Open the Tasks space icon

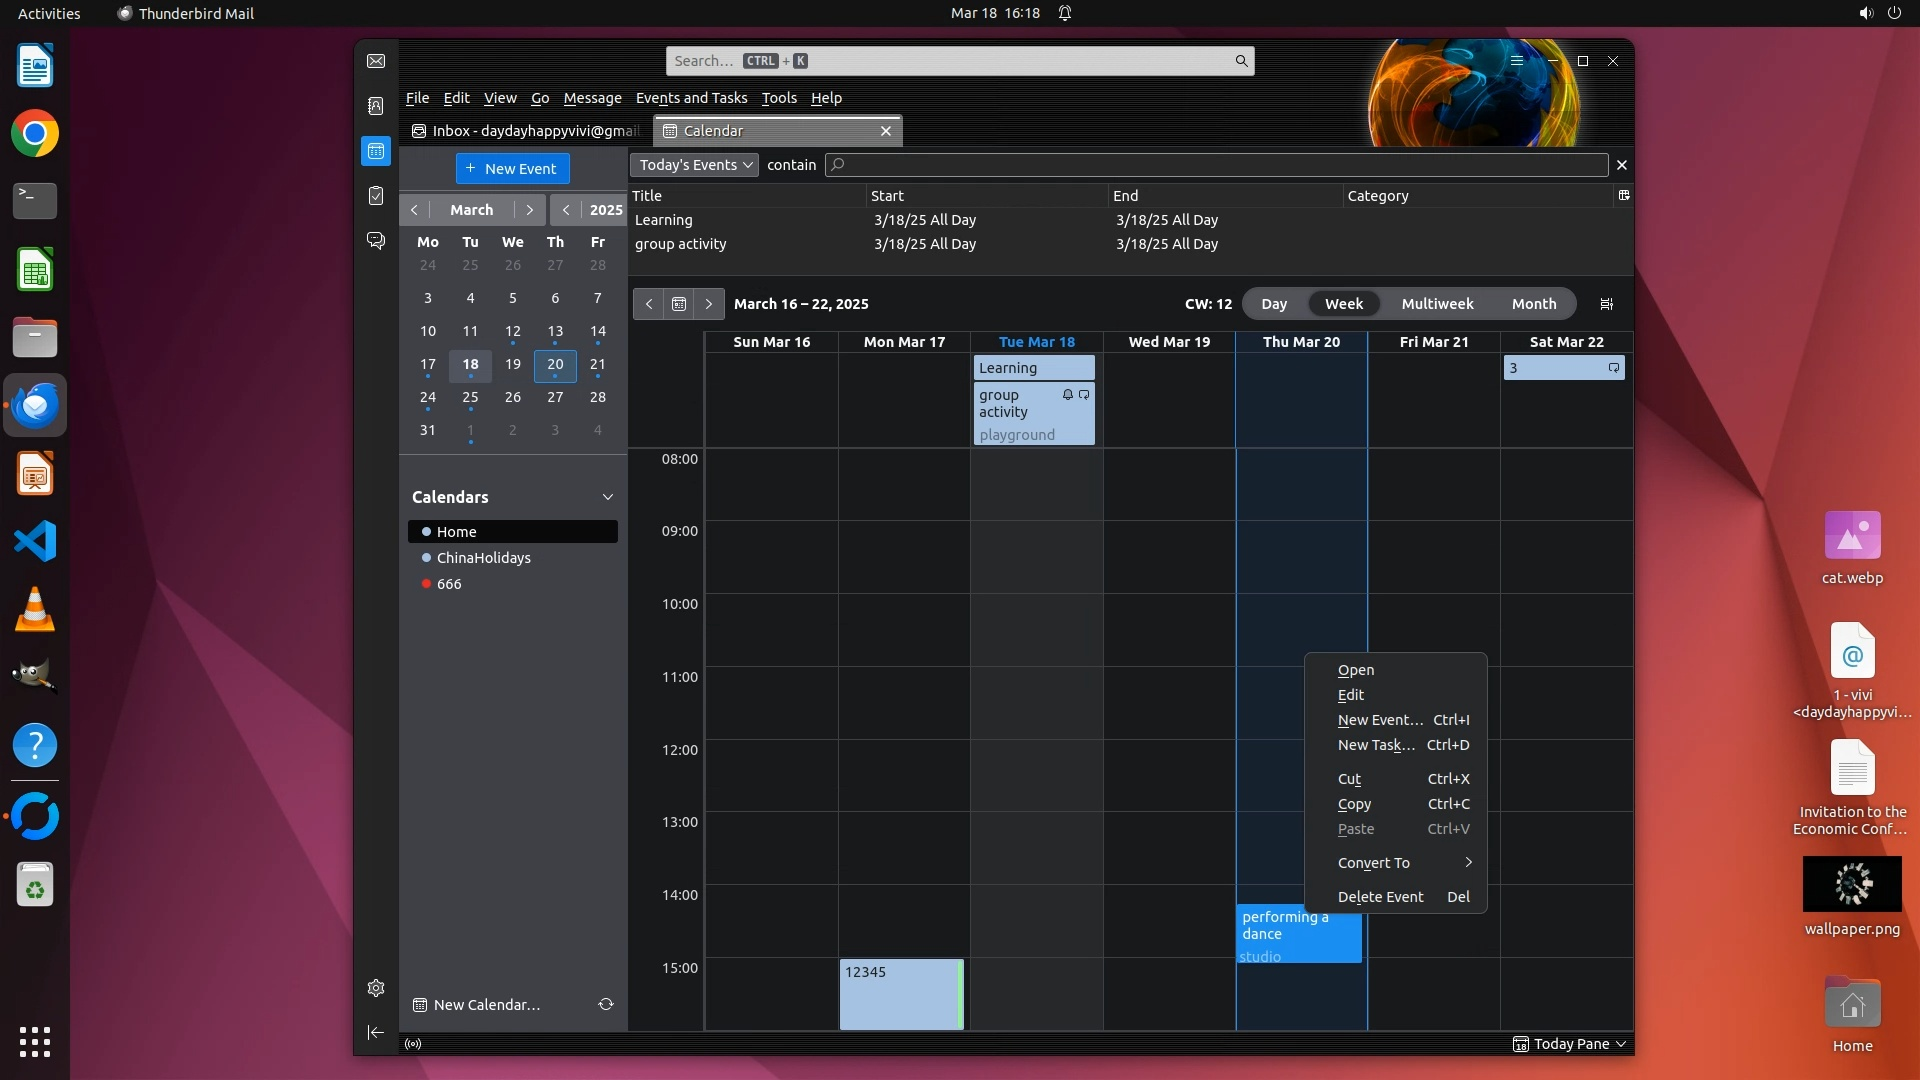(376, 196)
